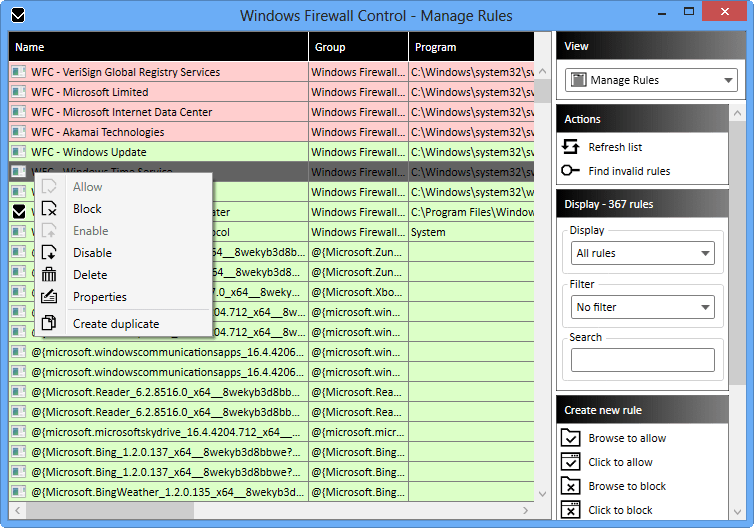The height and width of the screenshot is (528, 754).
Task: Choose Delete from the context menu
Action: pyautogui.click(x=124, y=275)
